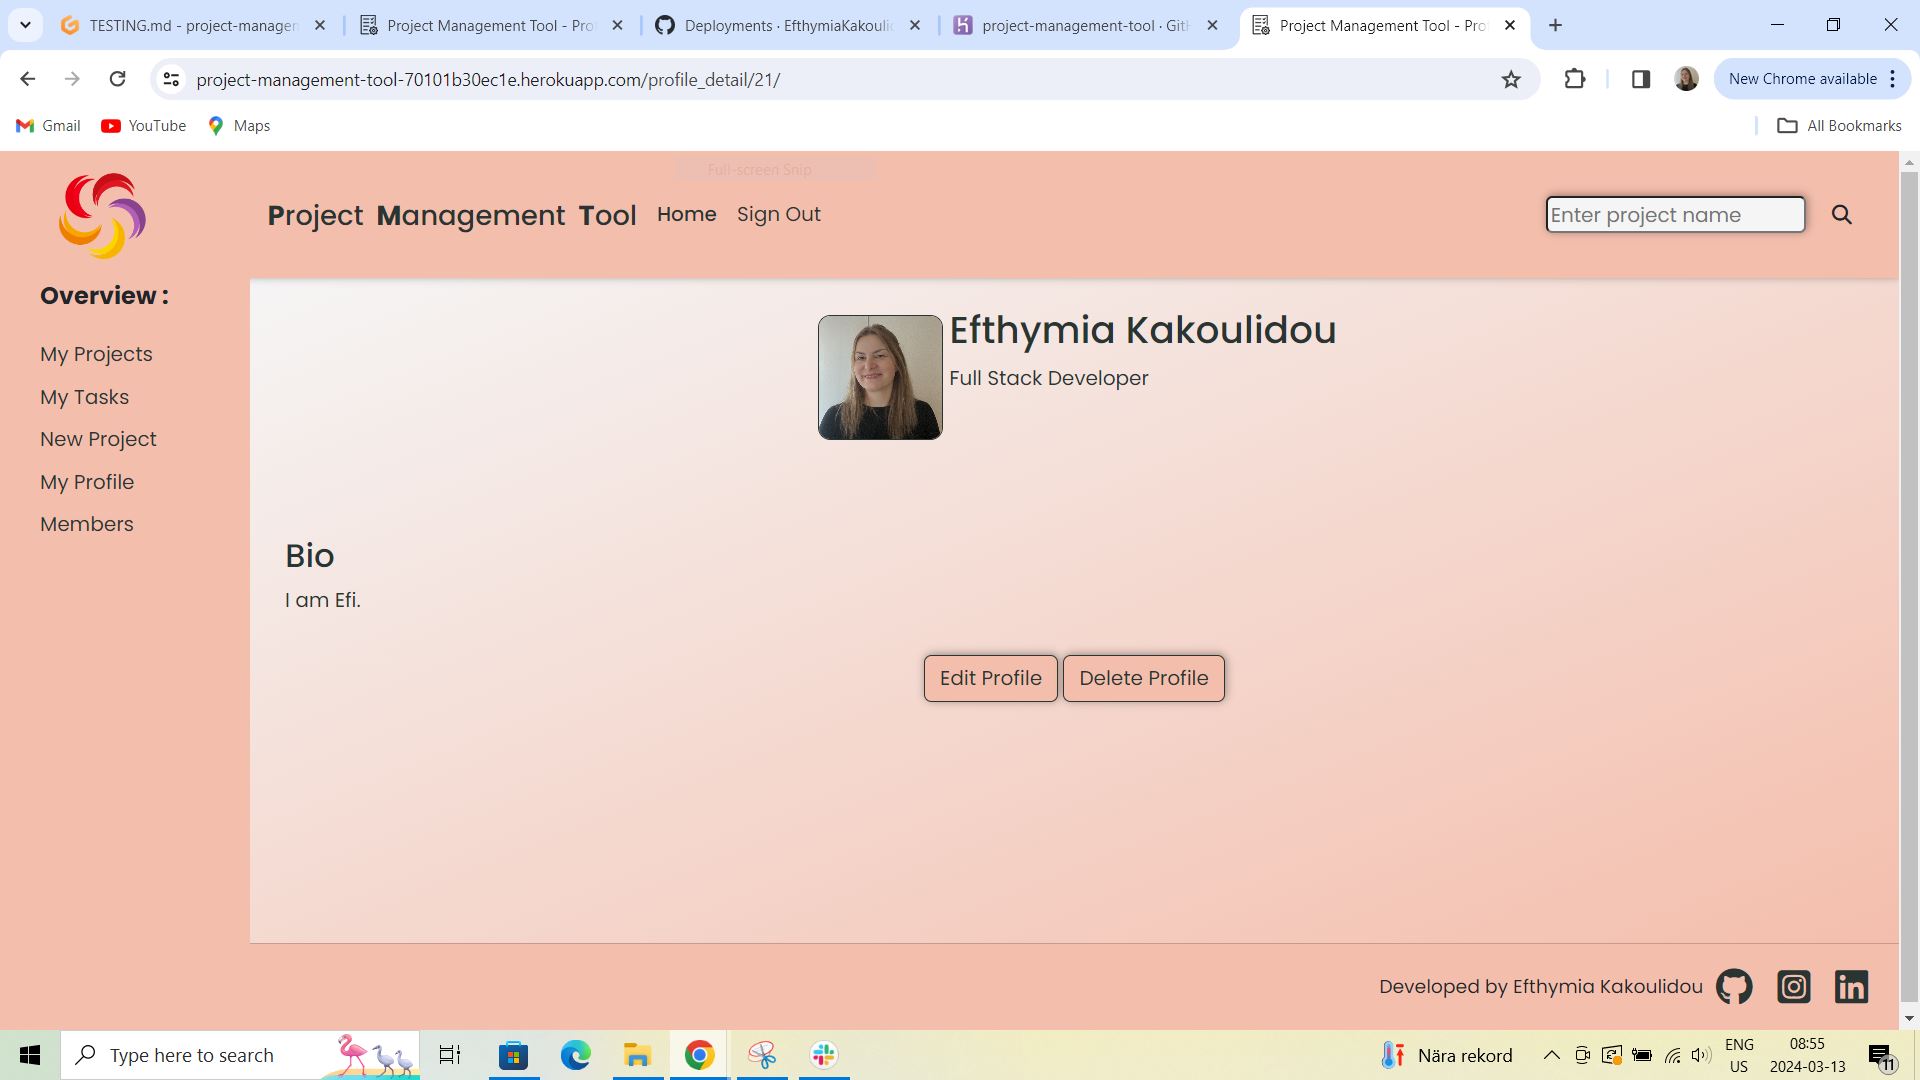Open the browser extensions puzzle icon
Screen dimensions: 1920x1080
click(x=1575, y=79)
